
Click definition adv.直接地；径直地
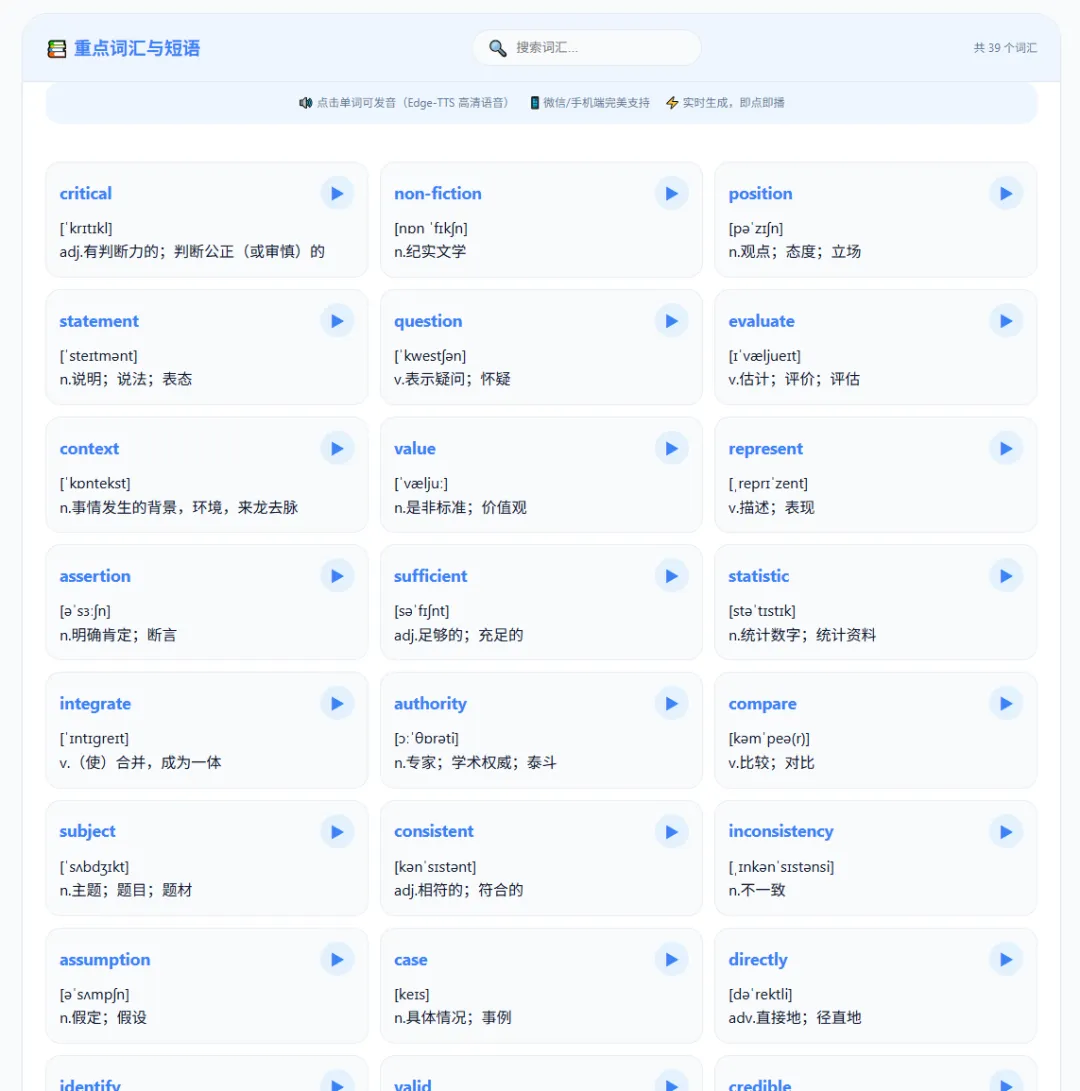[x=795, y=1017]
